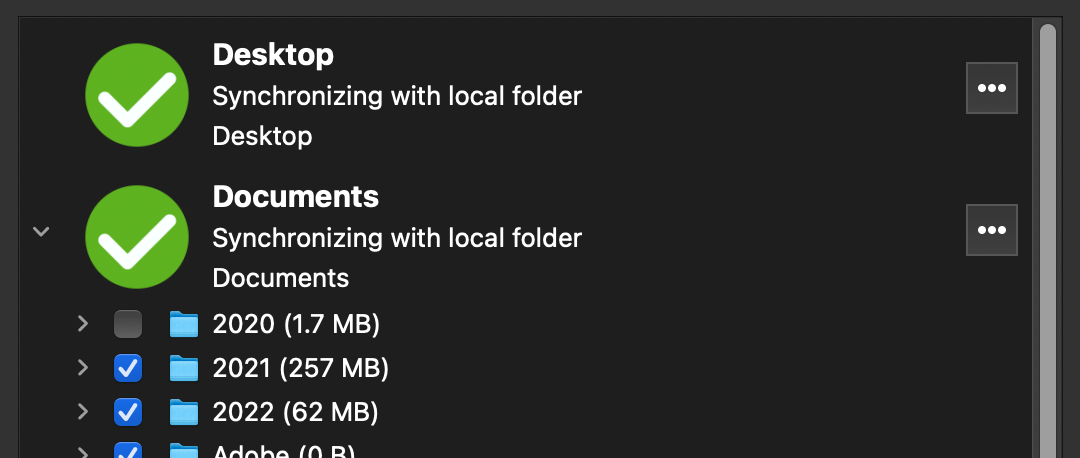Open the Desktop folder options menu
This screenshot has width=1080, height=458.
(991, 88)
